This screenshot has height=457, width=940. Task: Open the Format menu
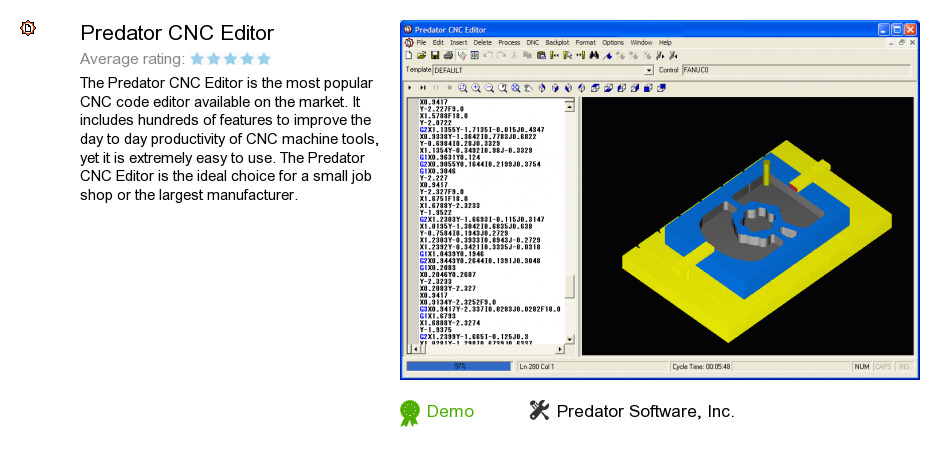tap(586, 43)
